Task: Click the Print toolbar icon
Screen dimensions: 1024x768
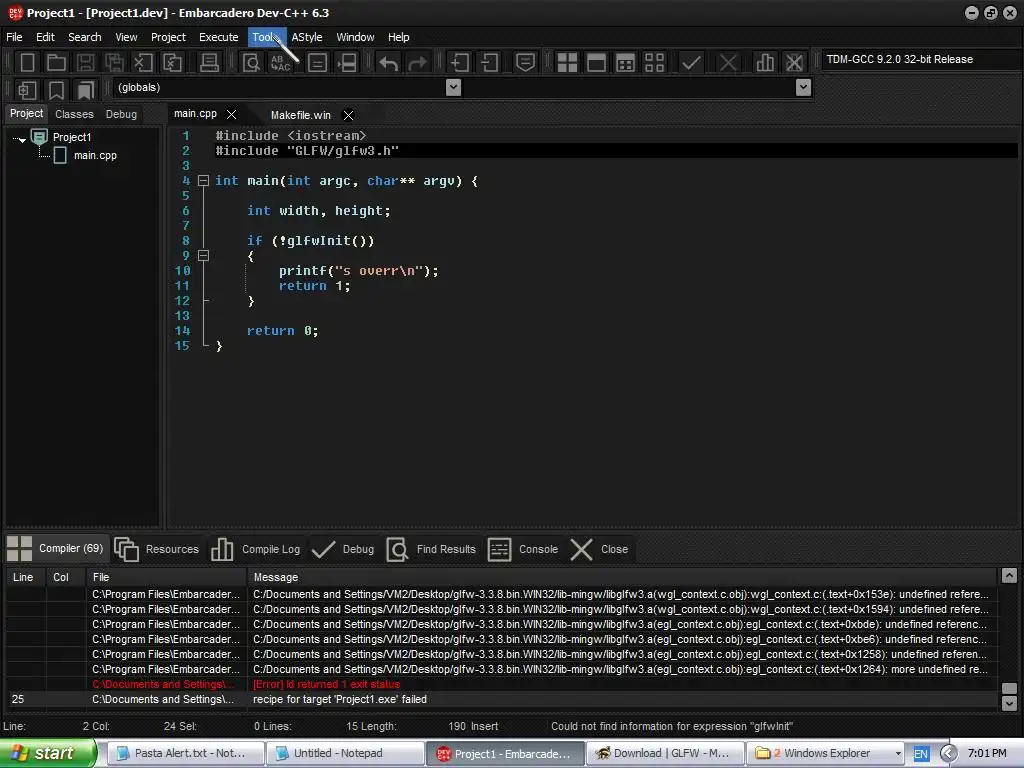Action: 209,63
